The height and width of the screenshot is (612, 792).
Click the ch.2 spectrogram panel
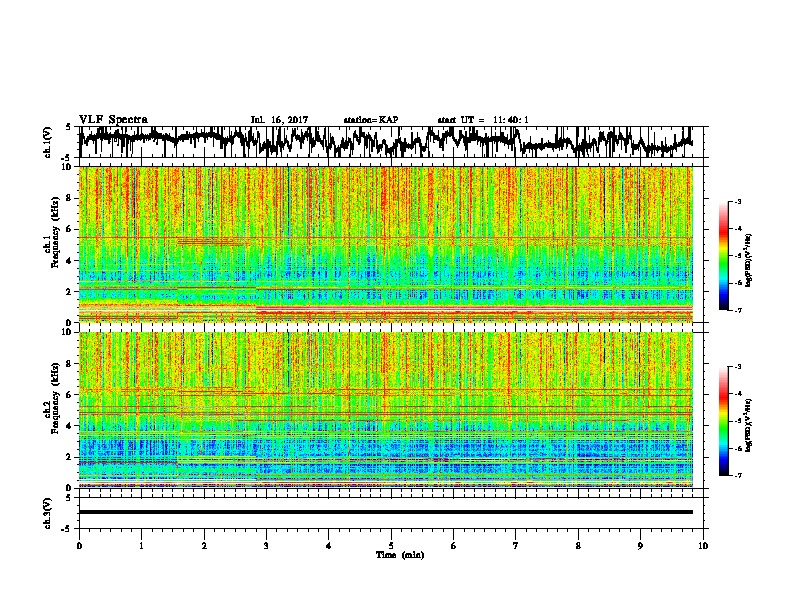click(386, 410)
